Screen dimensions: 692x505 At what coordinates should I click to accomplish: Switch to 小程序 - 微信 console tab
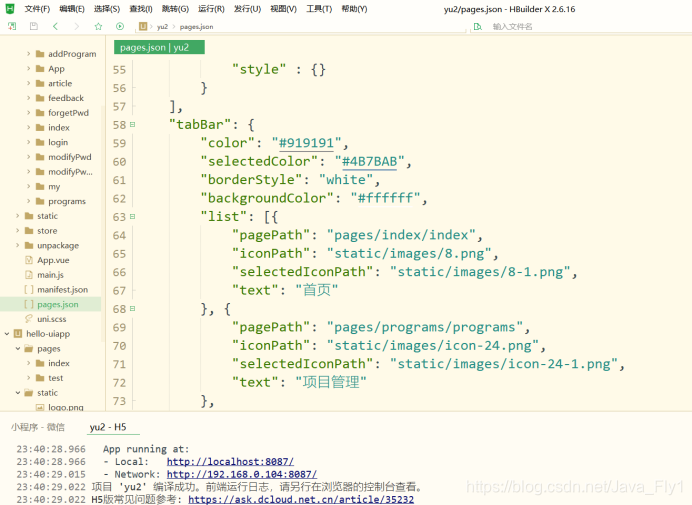pos(38,427)
